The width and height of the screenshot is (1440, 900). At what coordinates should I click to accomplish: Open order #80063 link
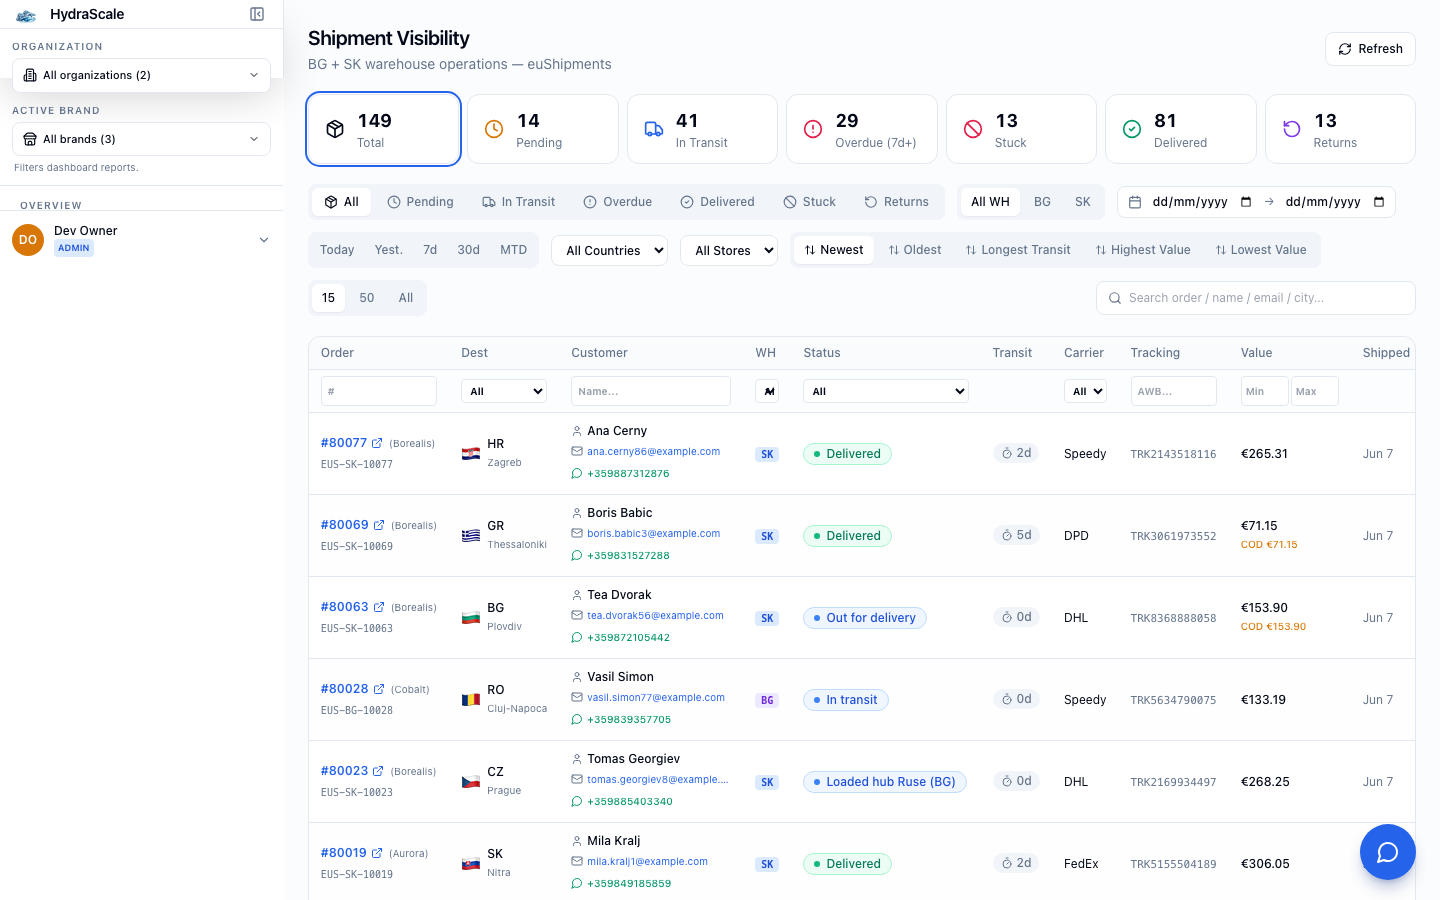(344, 607)
